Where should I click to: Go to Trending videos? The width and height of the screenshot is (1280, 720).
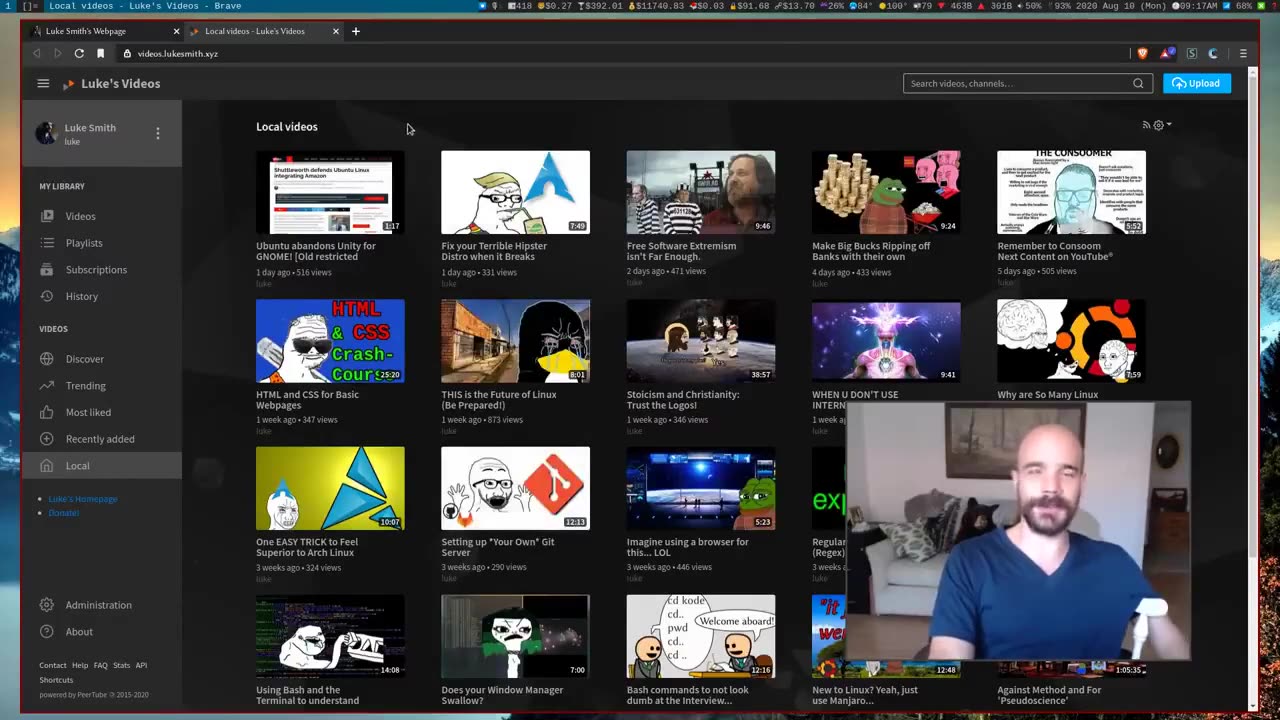tap(86, 385)
